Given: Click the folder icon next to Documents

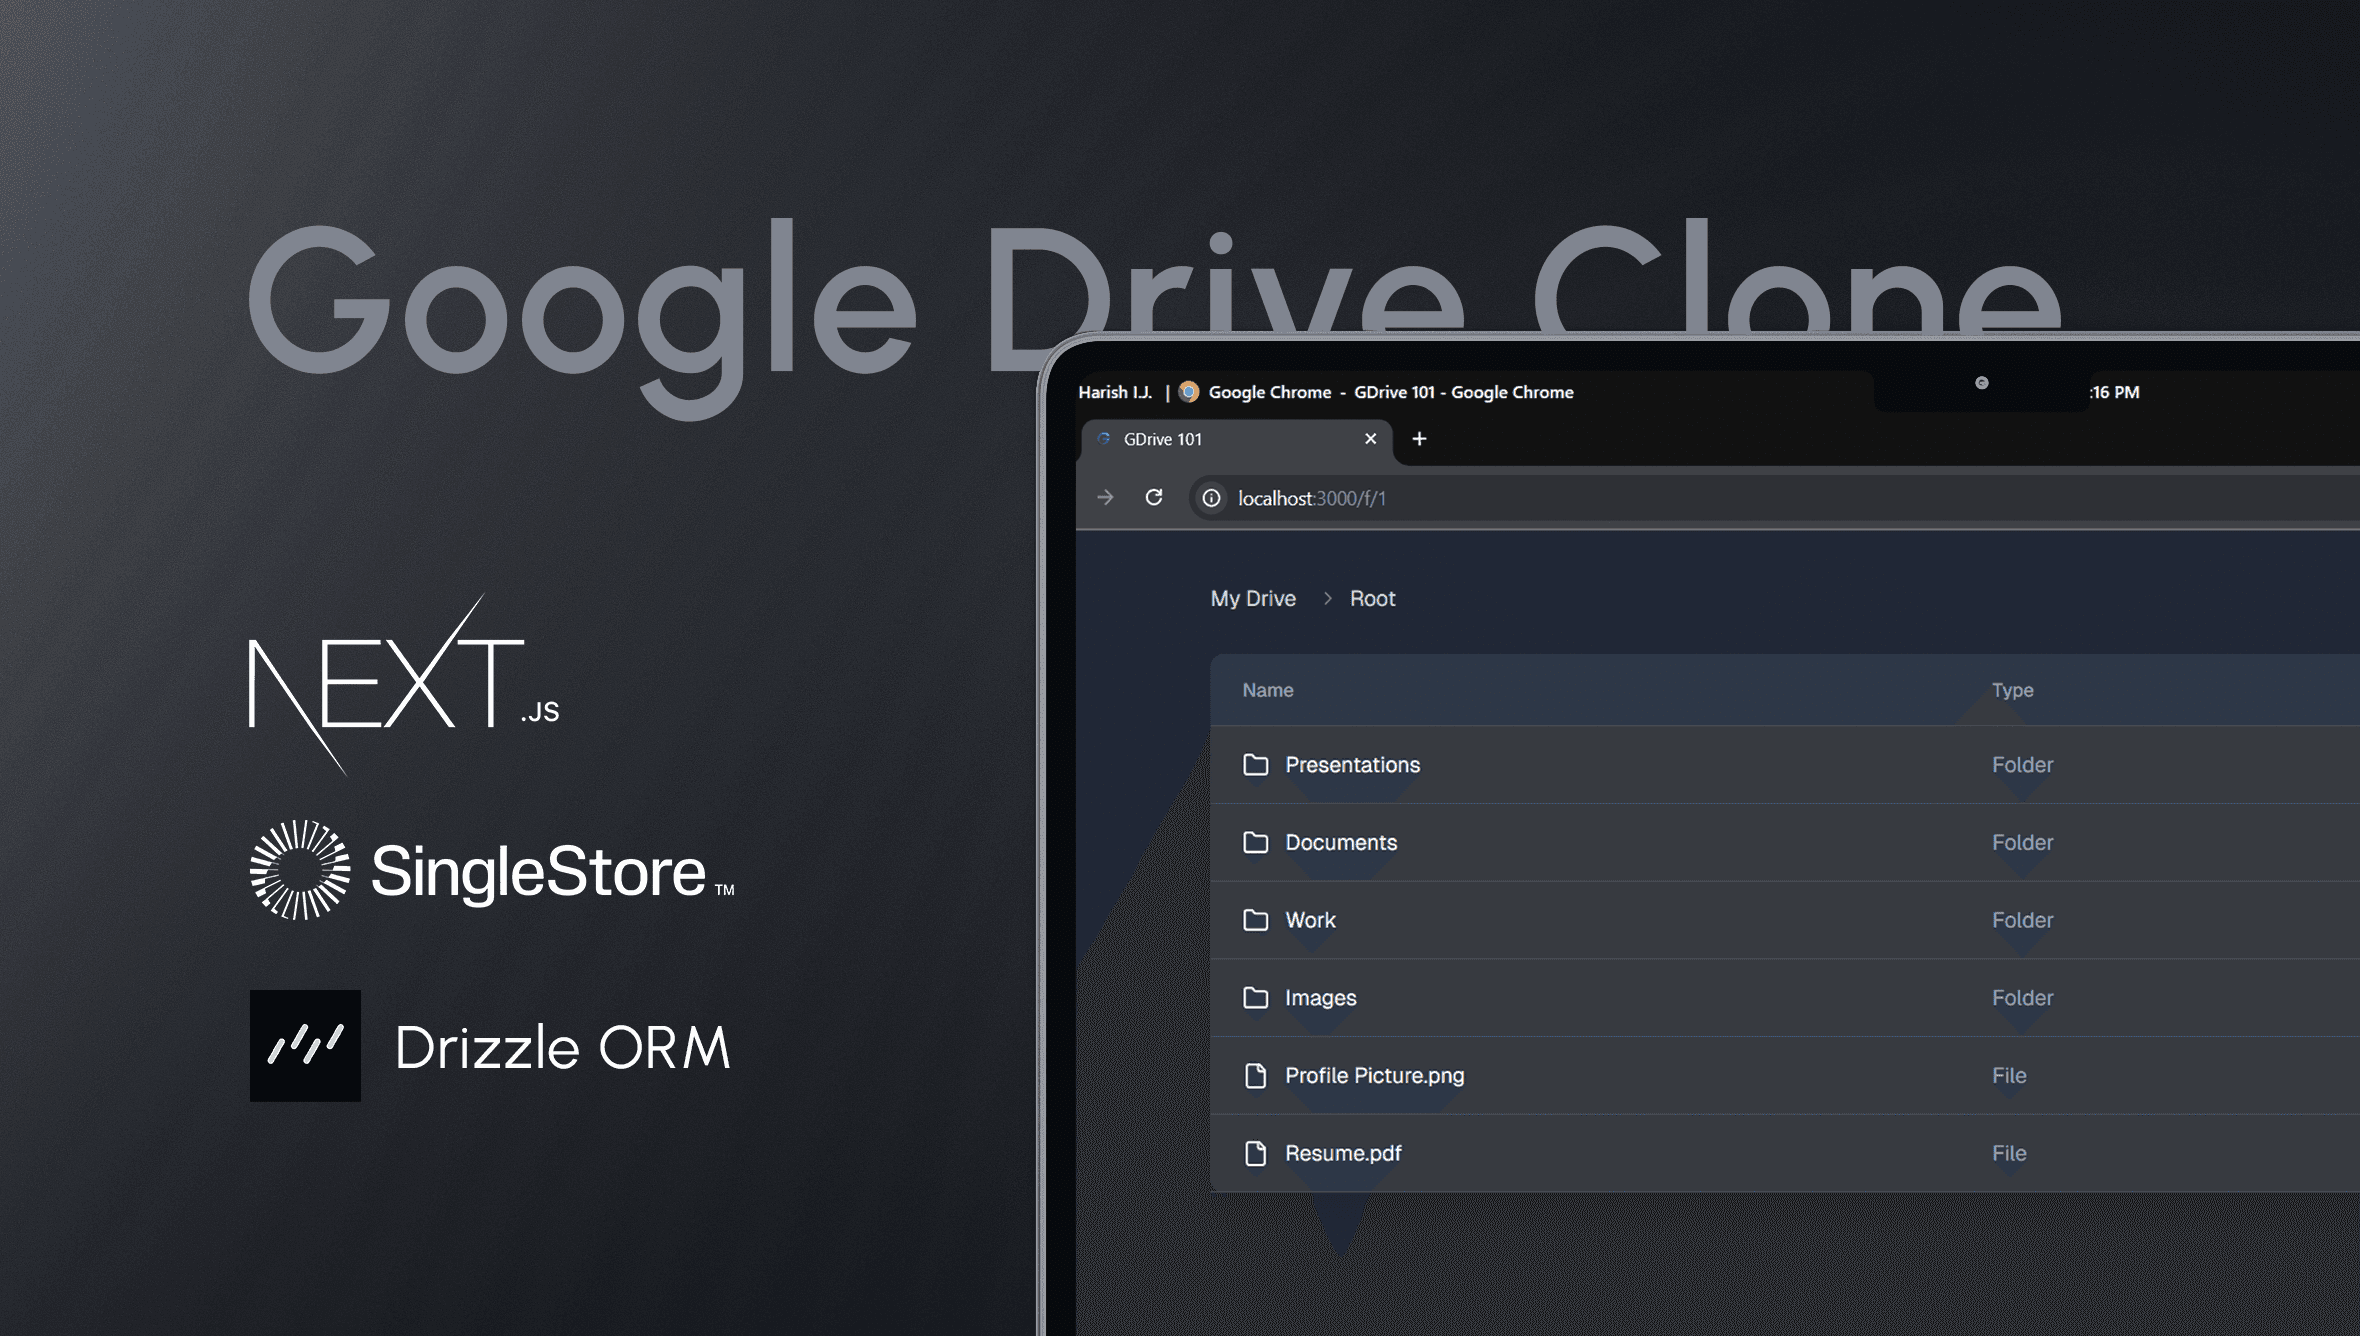Looking at the screenshot, I should 1257,842.
